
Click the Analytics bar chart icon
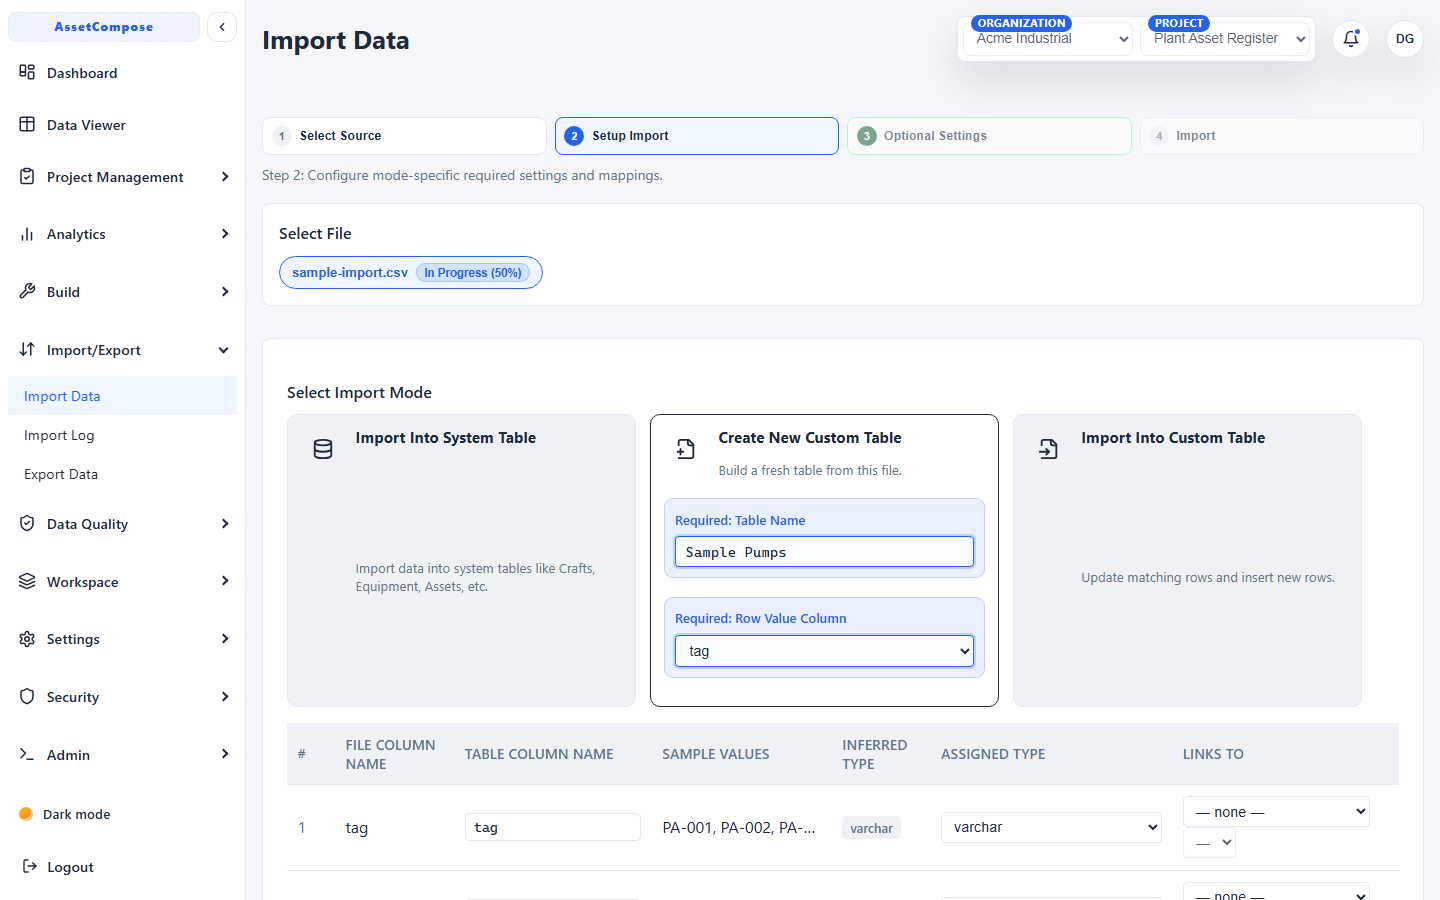click(x=27, y=234)
